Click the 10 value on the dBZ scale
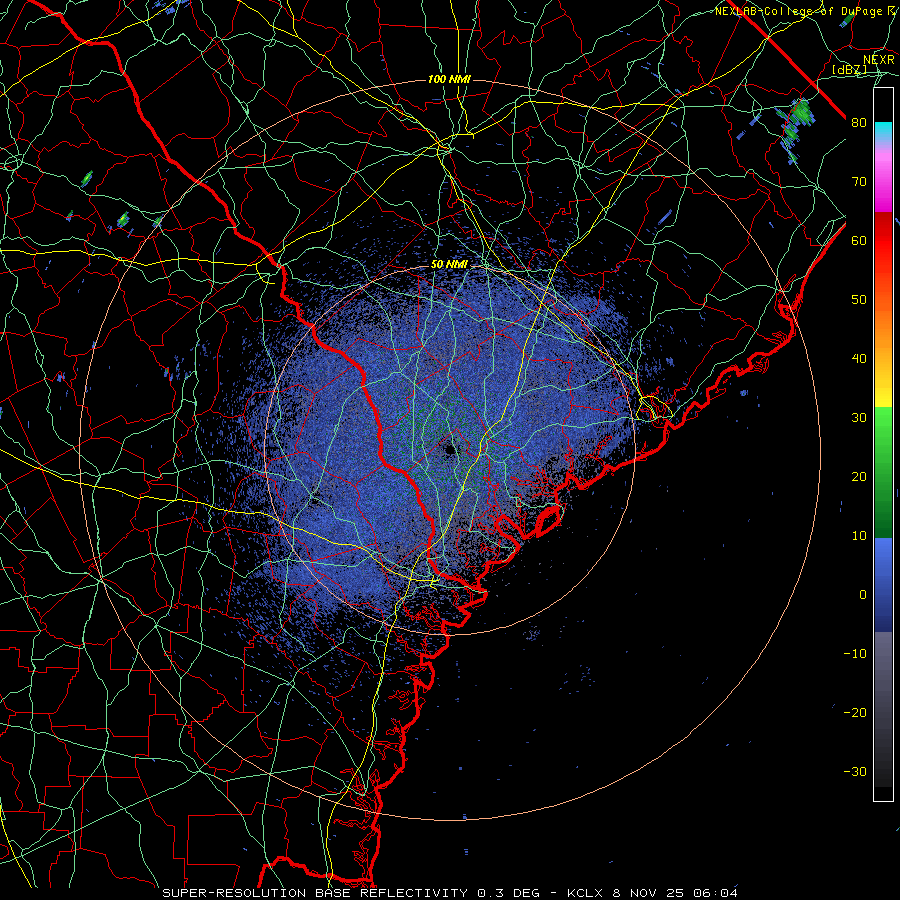Image resolution: width=900 pixels, height=900 pixels. point(859,536)
